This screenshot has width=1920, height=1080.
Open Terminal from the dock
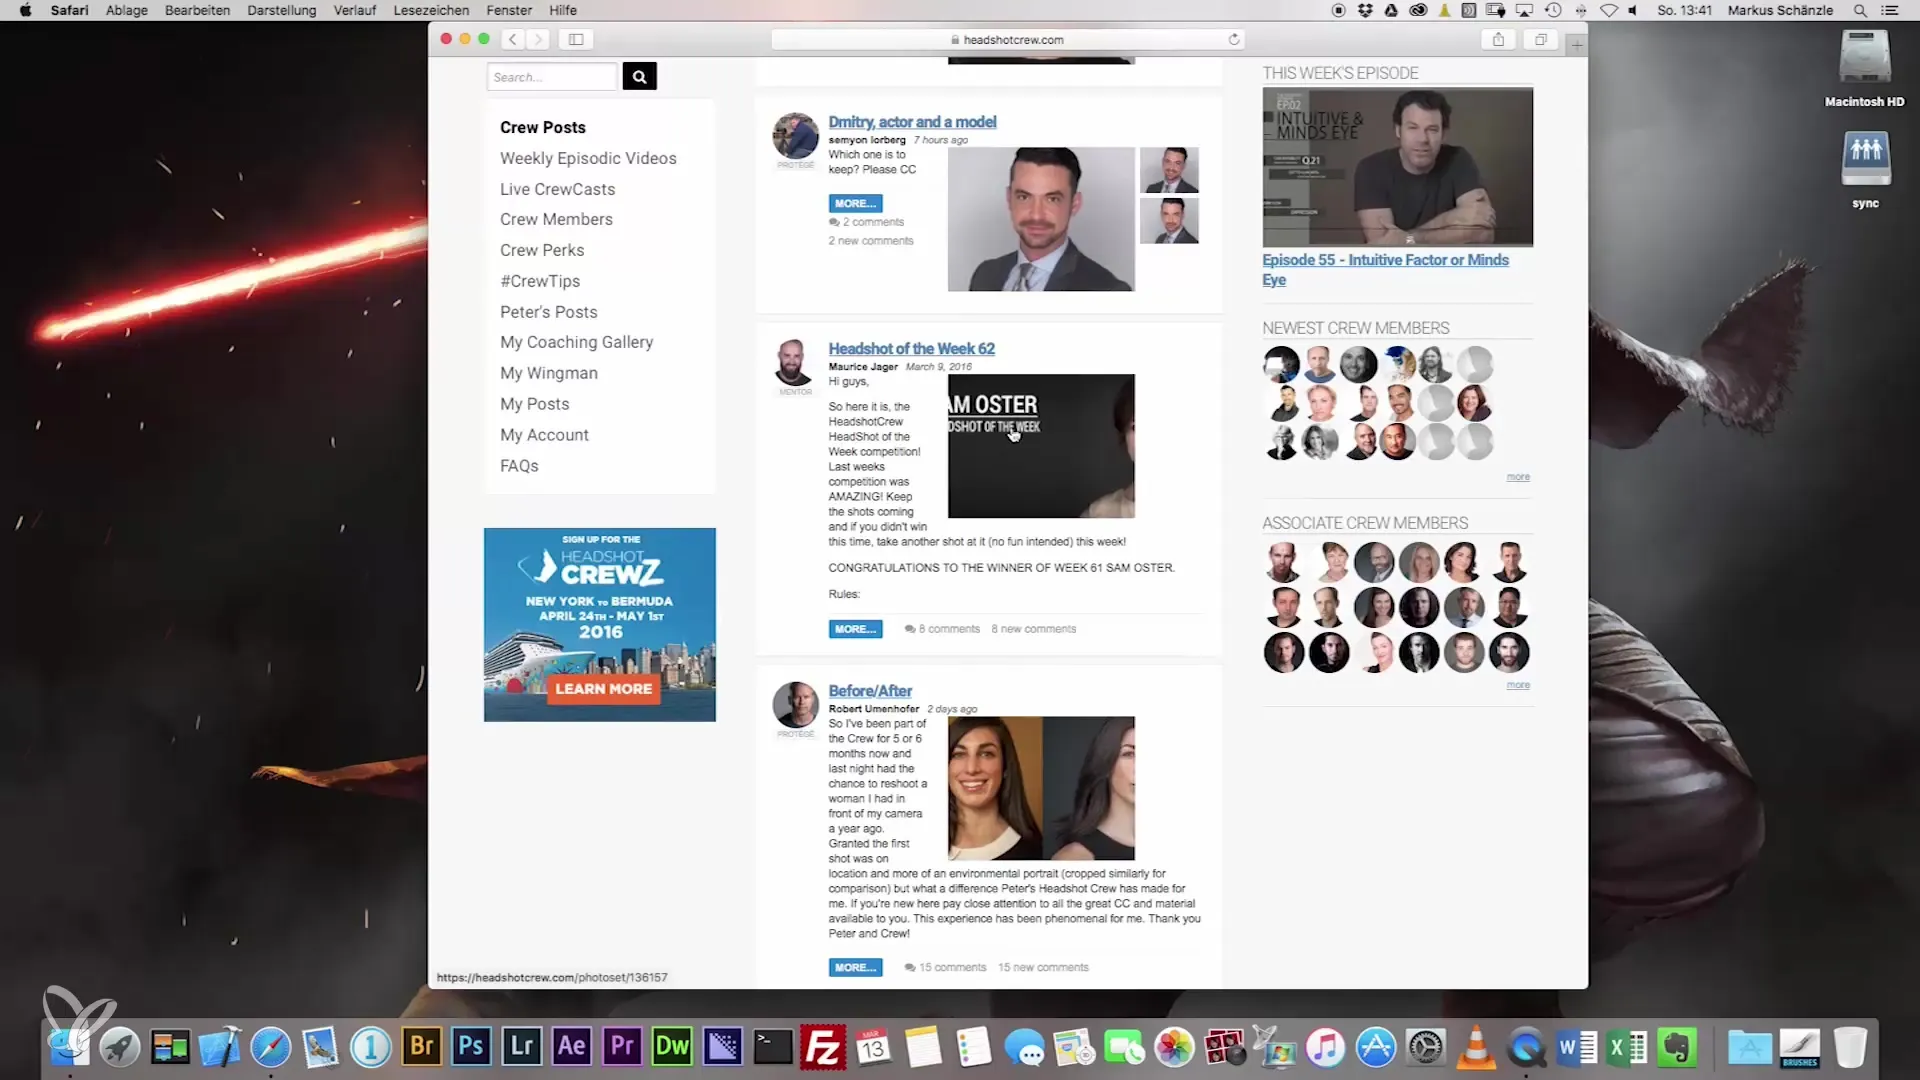point(773,1047)
